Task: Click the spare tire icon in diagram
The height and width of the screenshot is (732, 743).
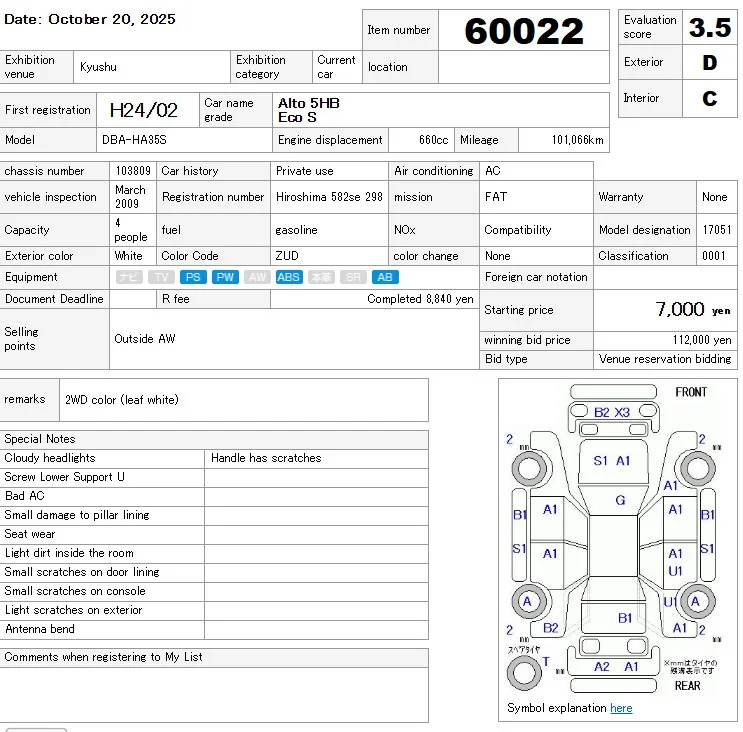Action: (x=524, y=673)
